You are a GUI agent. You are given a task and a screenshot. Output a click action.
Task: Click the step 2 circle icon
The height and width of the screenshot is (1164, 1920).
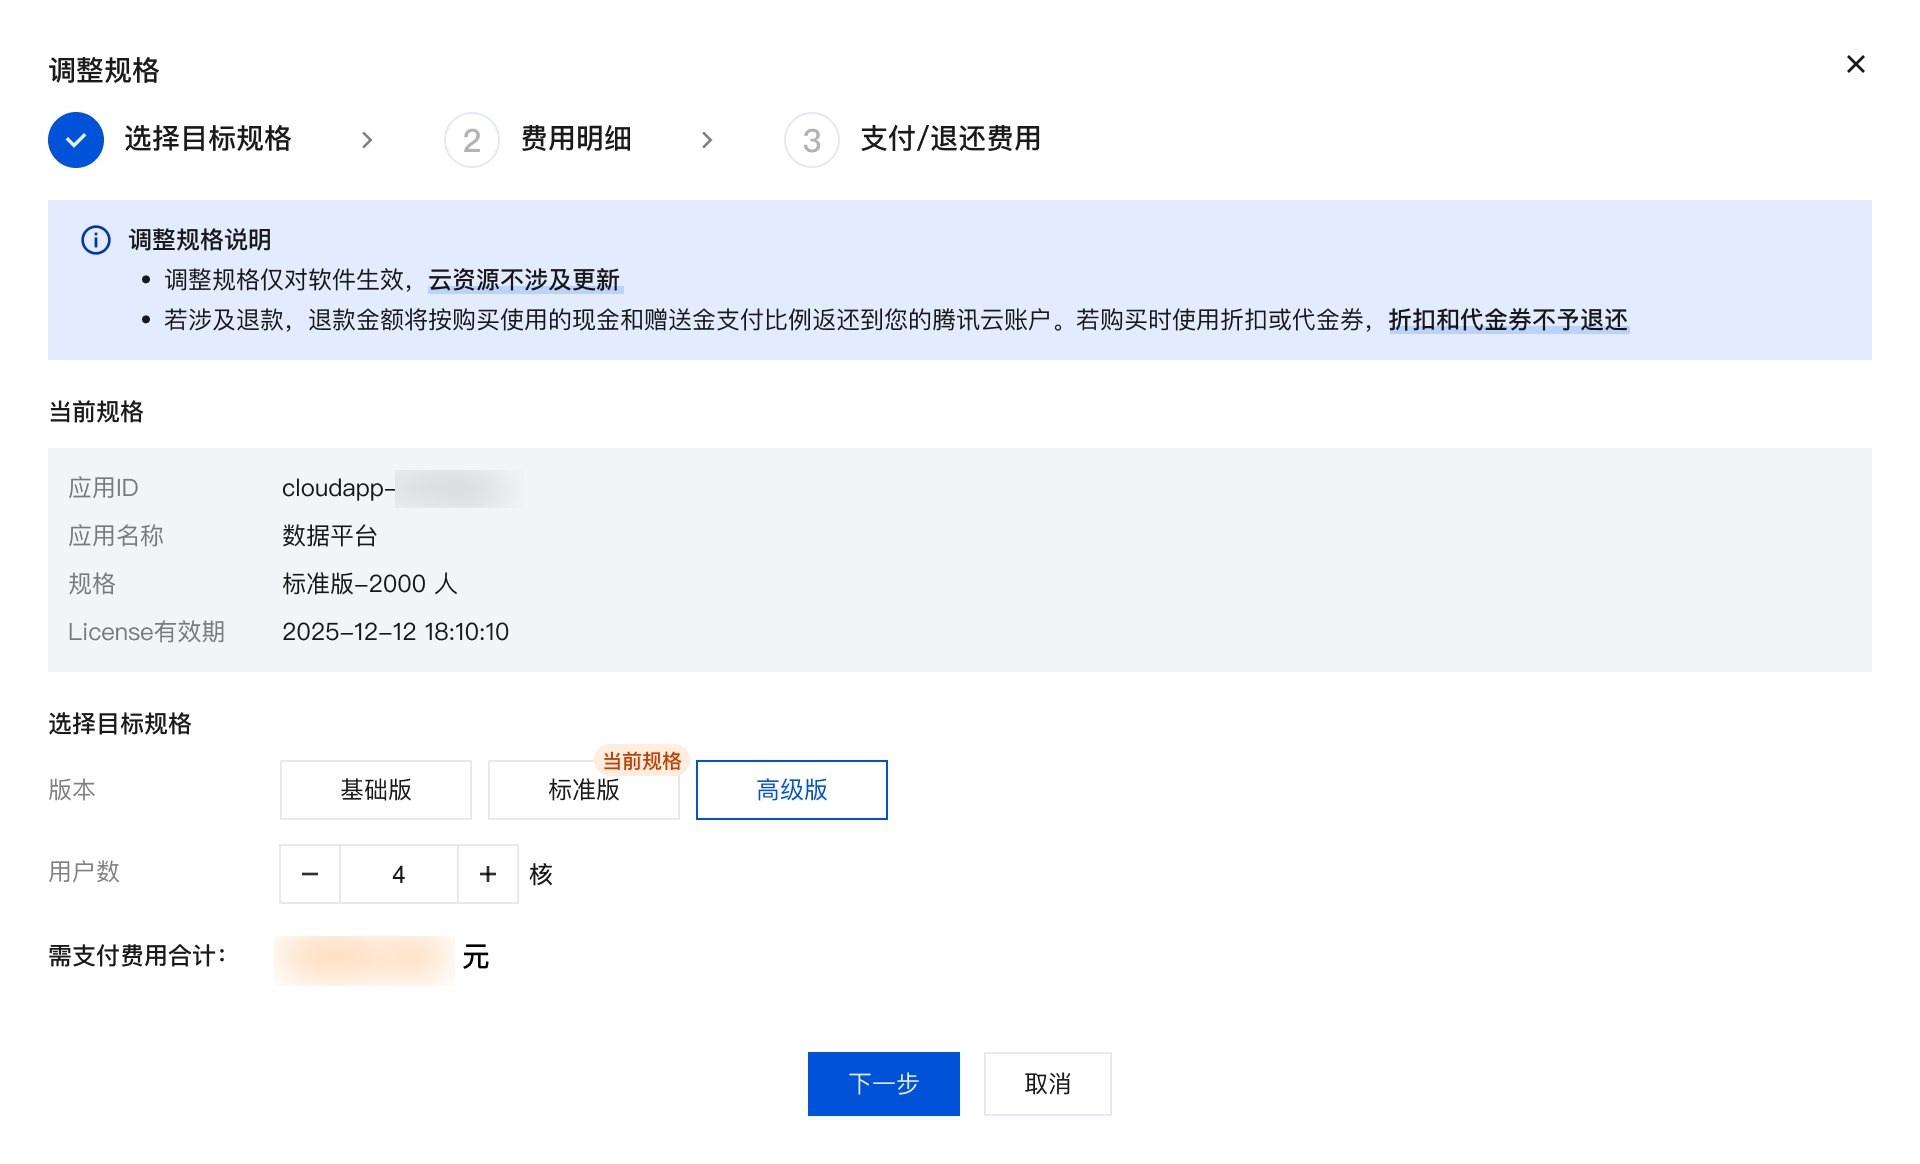471,140
